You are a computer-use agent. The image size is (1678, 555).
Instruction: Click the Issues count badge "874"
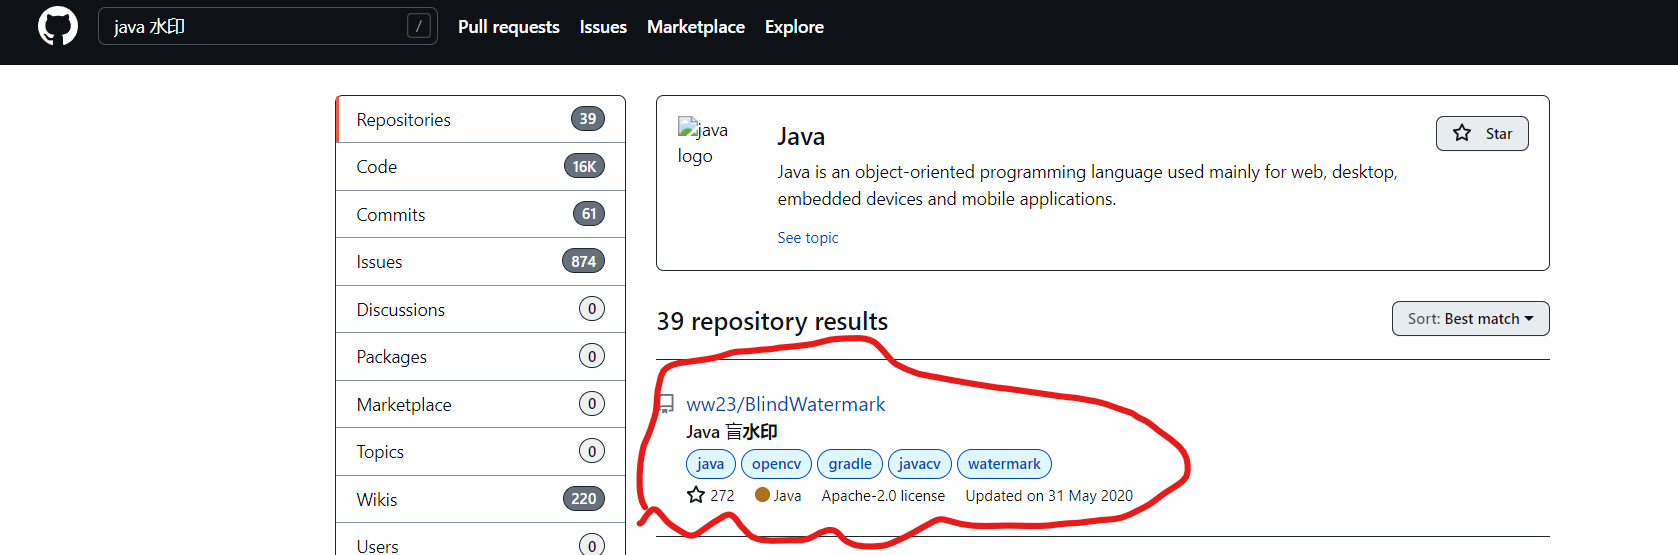pyautogui.click(x=584, y=262)
